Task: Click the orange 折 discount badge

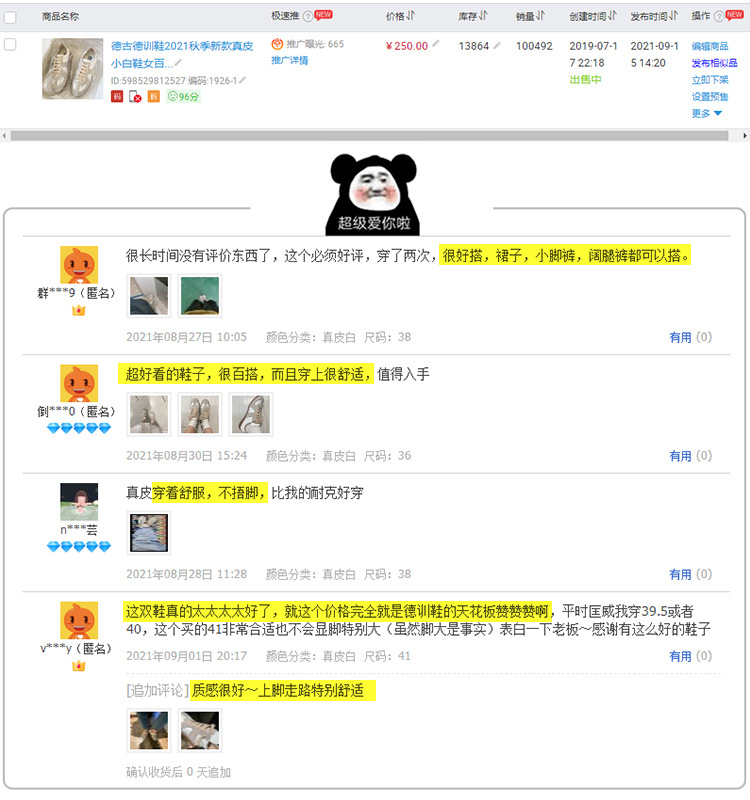Action: coord(154,96)
